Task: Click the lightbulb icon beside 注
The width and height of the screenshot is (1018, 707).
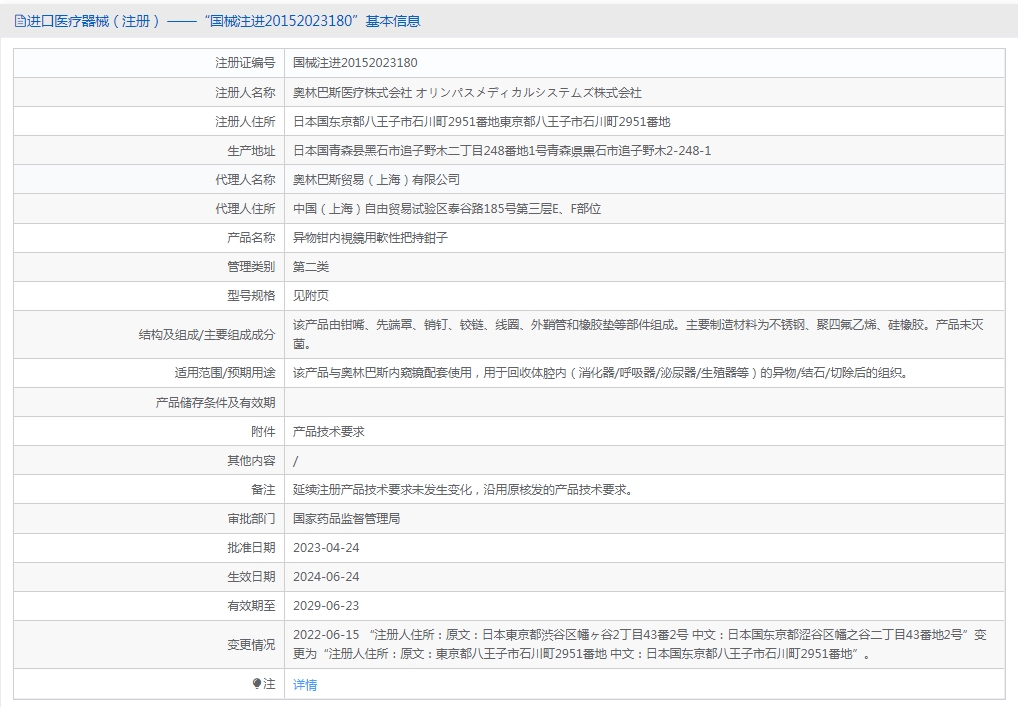Action: [256, 684]
